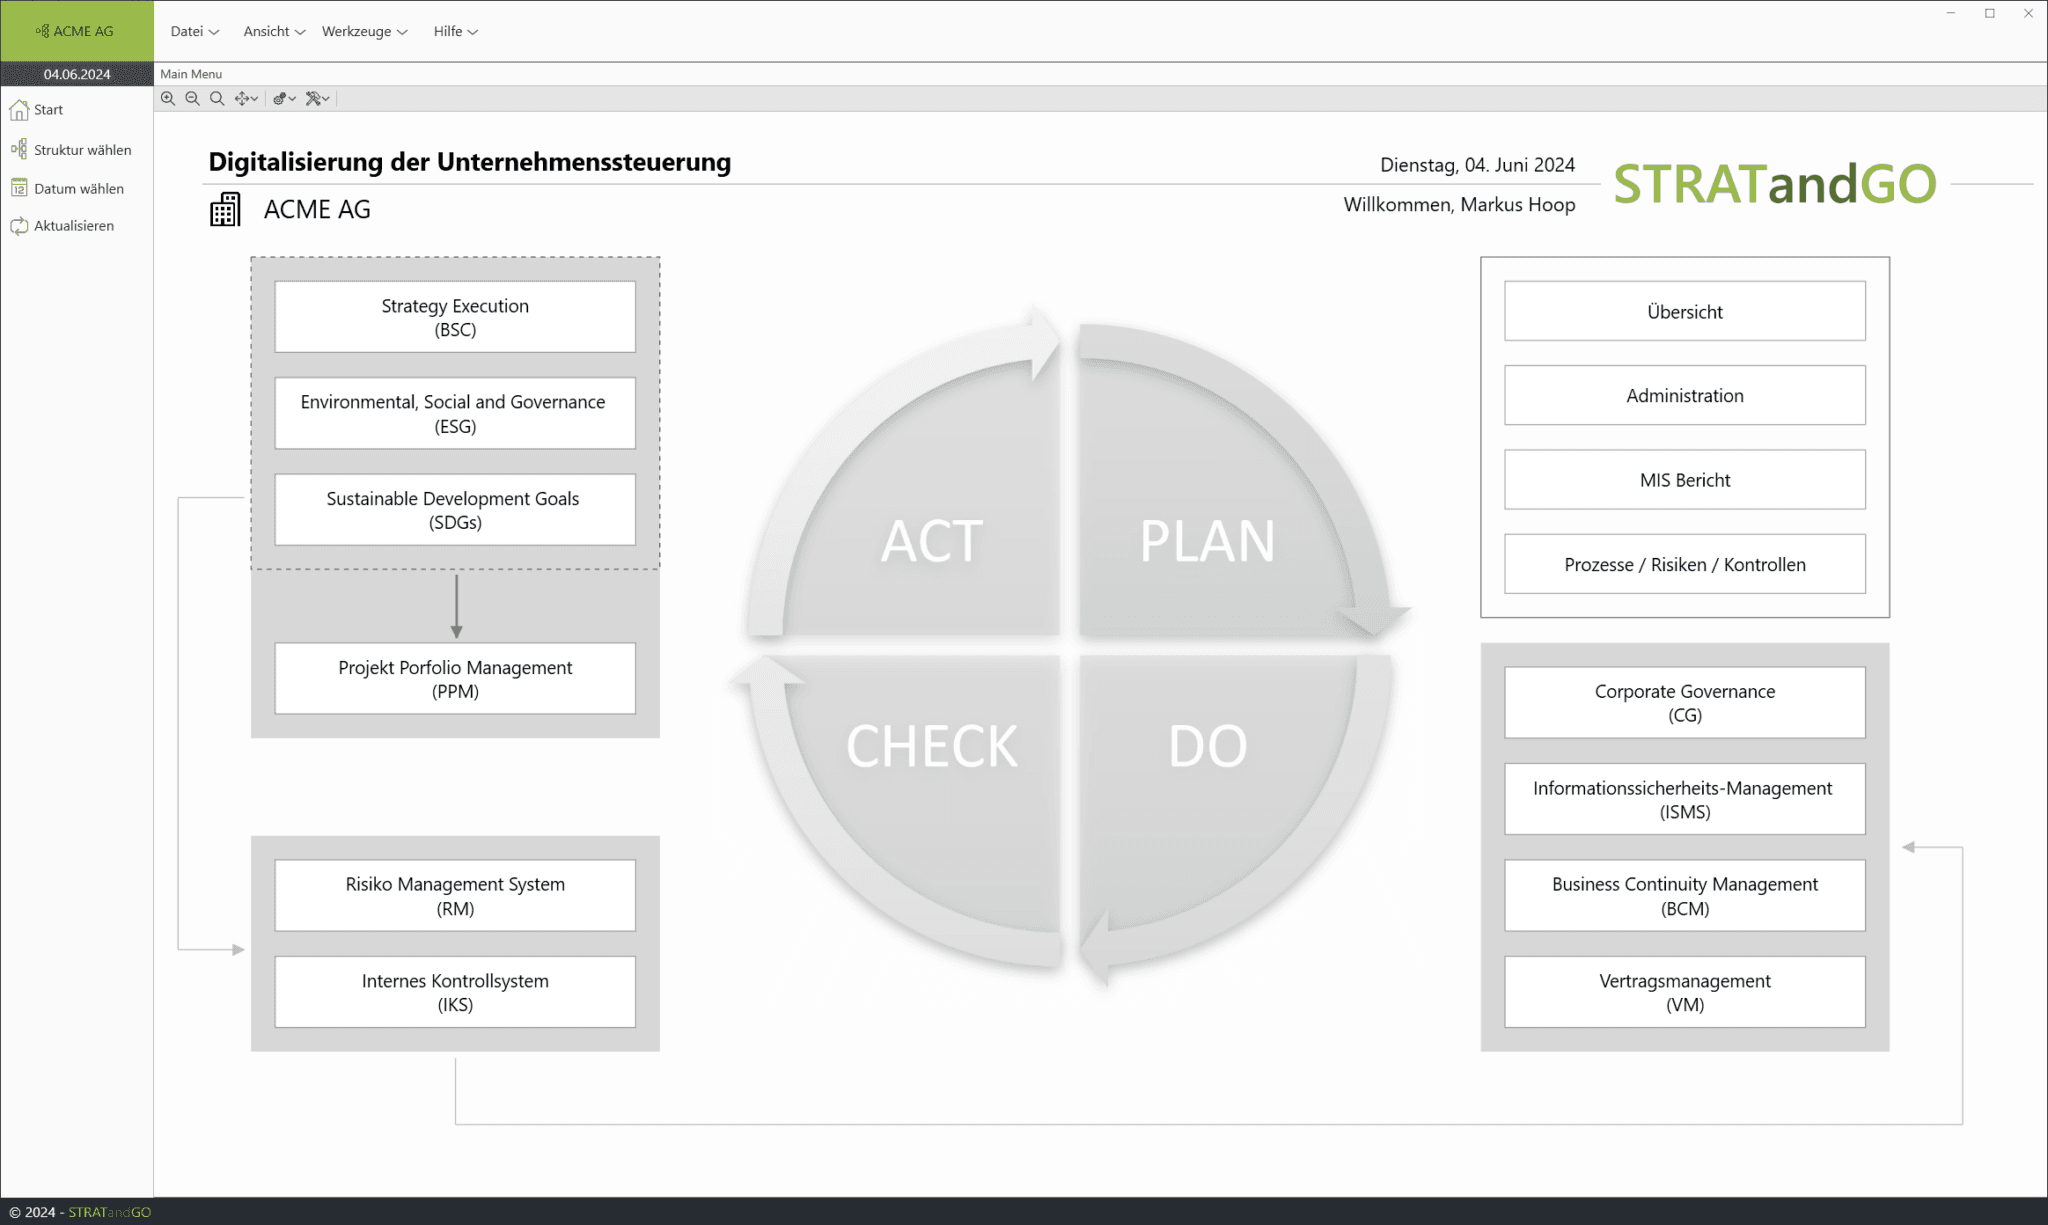Open Struktur wählen in the sidebar
This screenshot has width=2048, height=1225.
pos(82,150)
